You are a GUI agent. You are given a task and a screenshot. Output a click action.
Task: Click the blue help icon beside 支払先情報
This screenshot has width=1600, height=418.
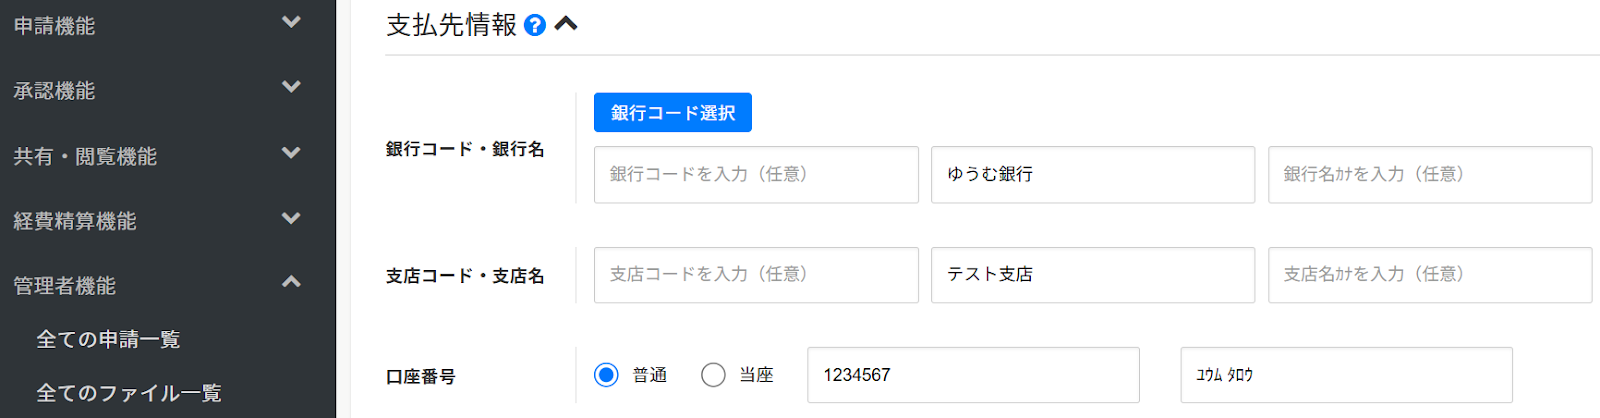click(535, 25)
